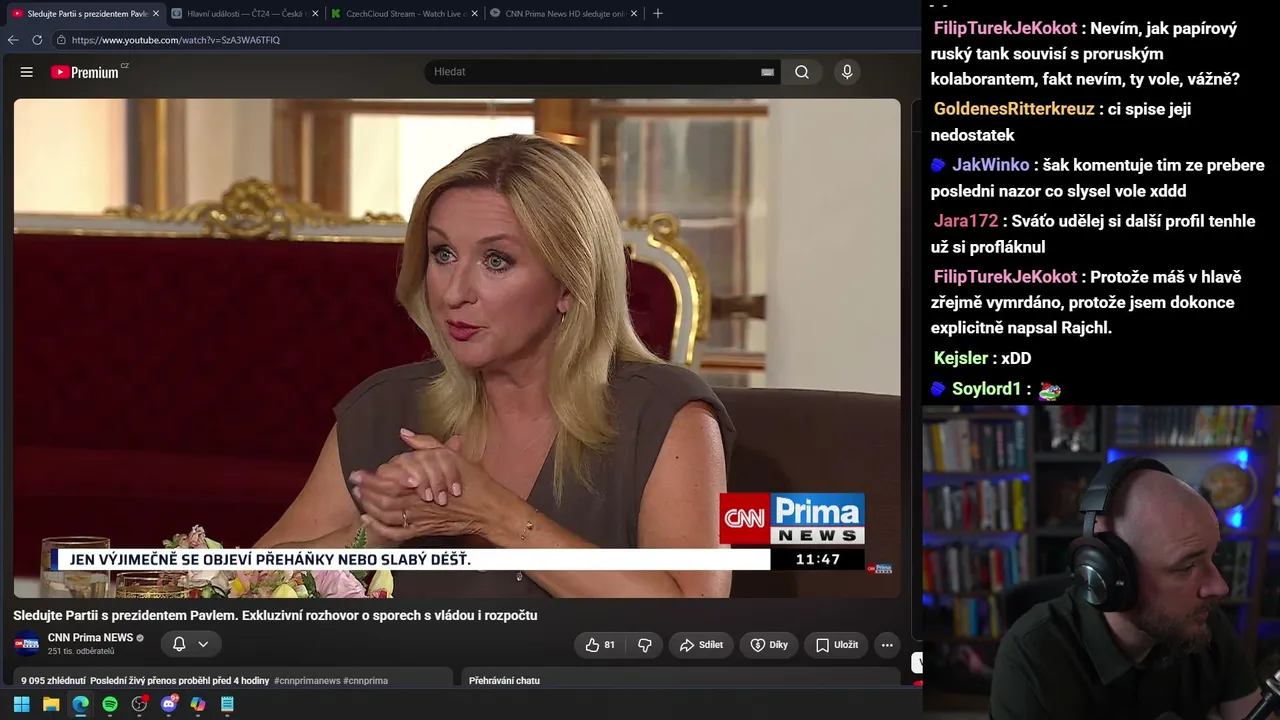Start voice search with microphone icon
The width and height of the screenshot is (1280, 720).
pos(847,72)
